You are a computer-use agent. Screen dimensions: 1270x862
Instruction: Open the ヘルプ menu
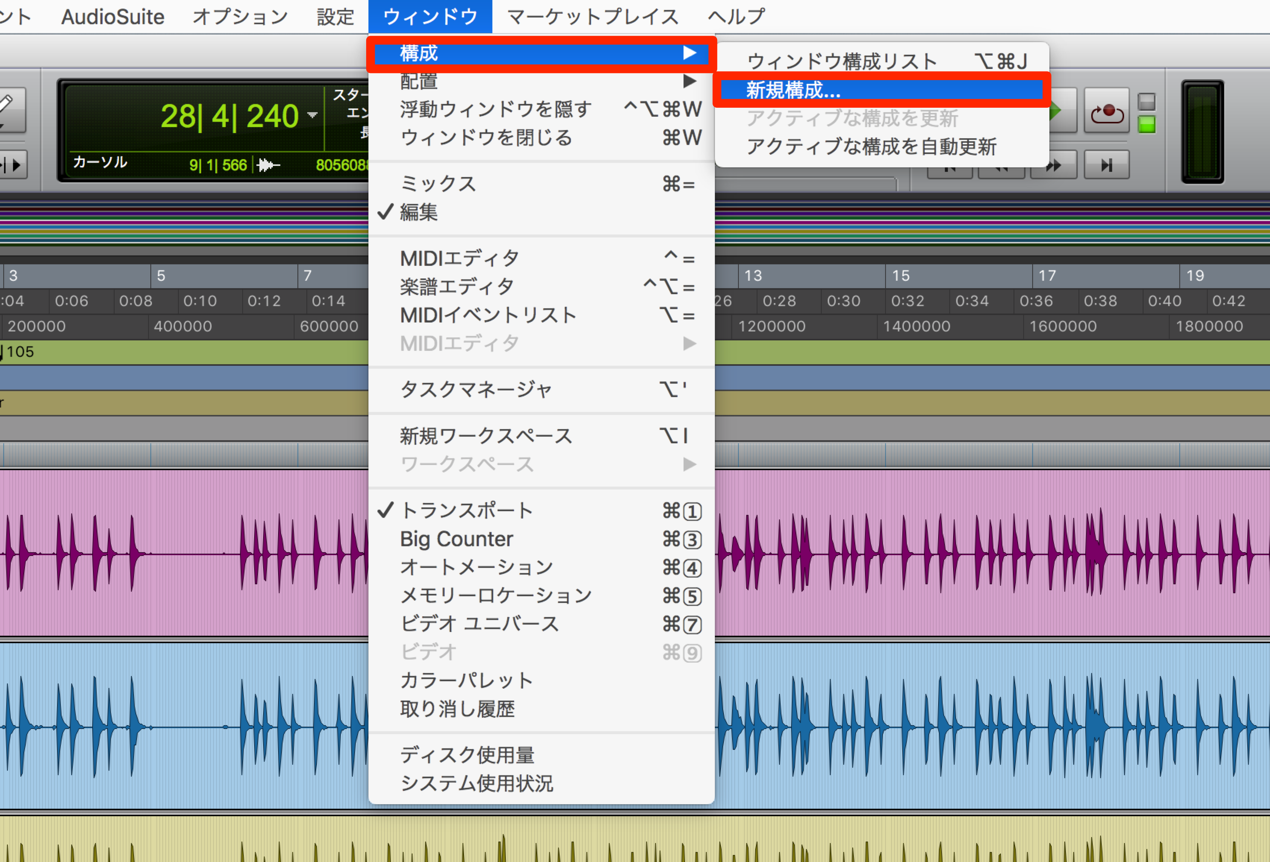point(736,16)
